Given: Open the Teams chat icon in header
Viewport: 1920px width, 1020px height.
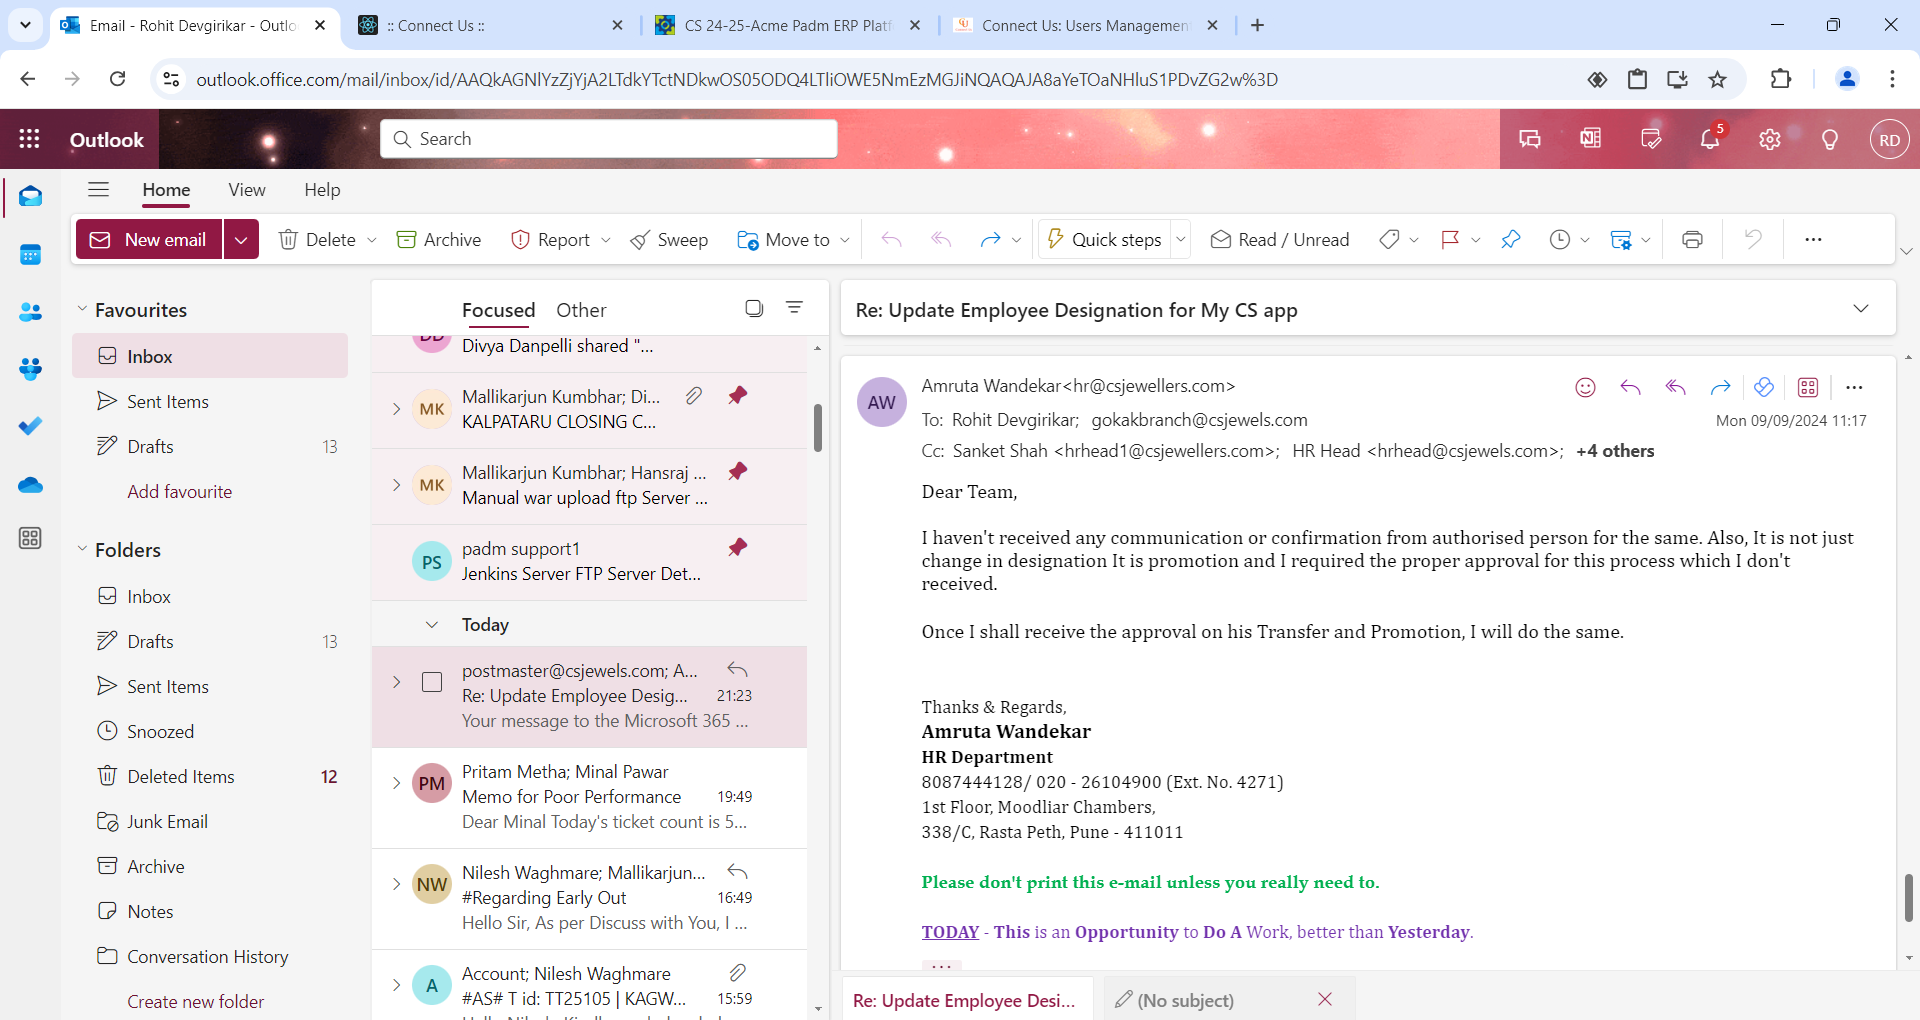Looking at the screenshot, I should [x=1530, y=139].
